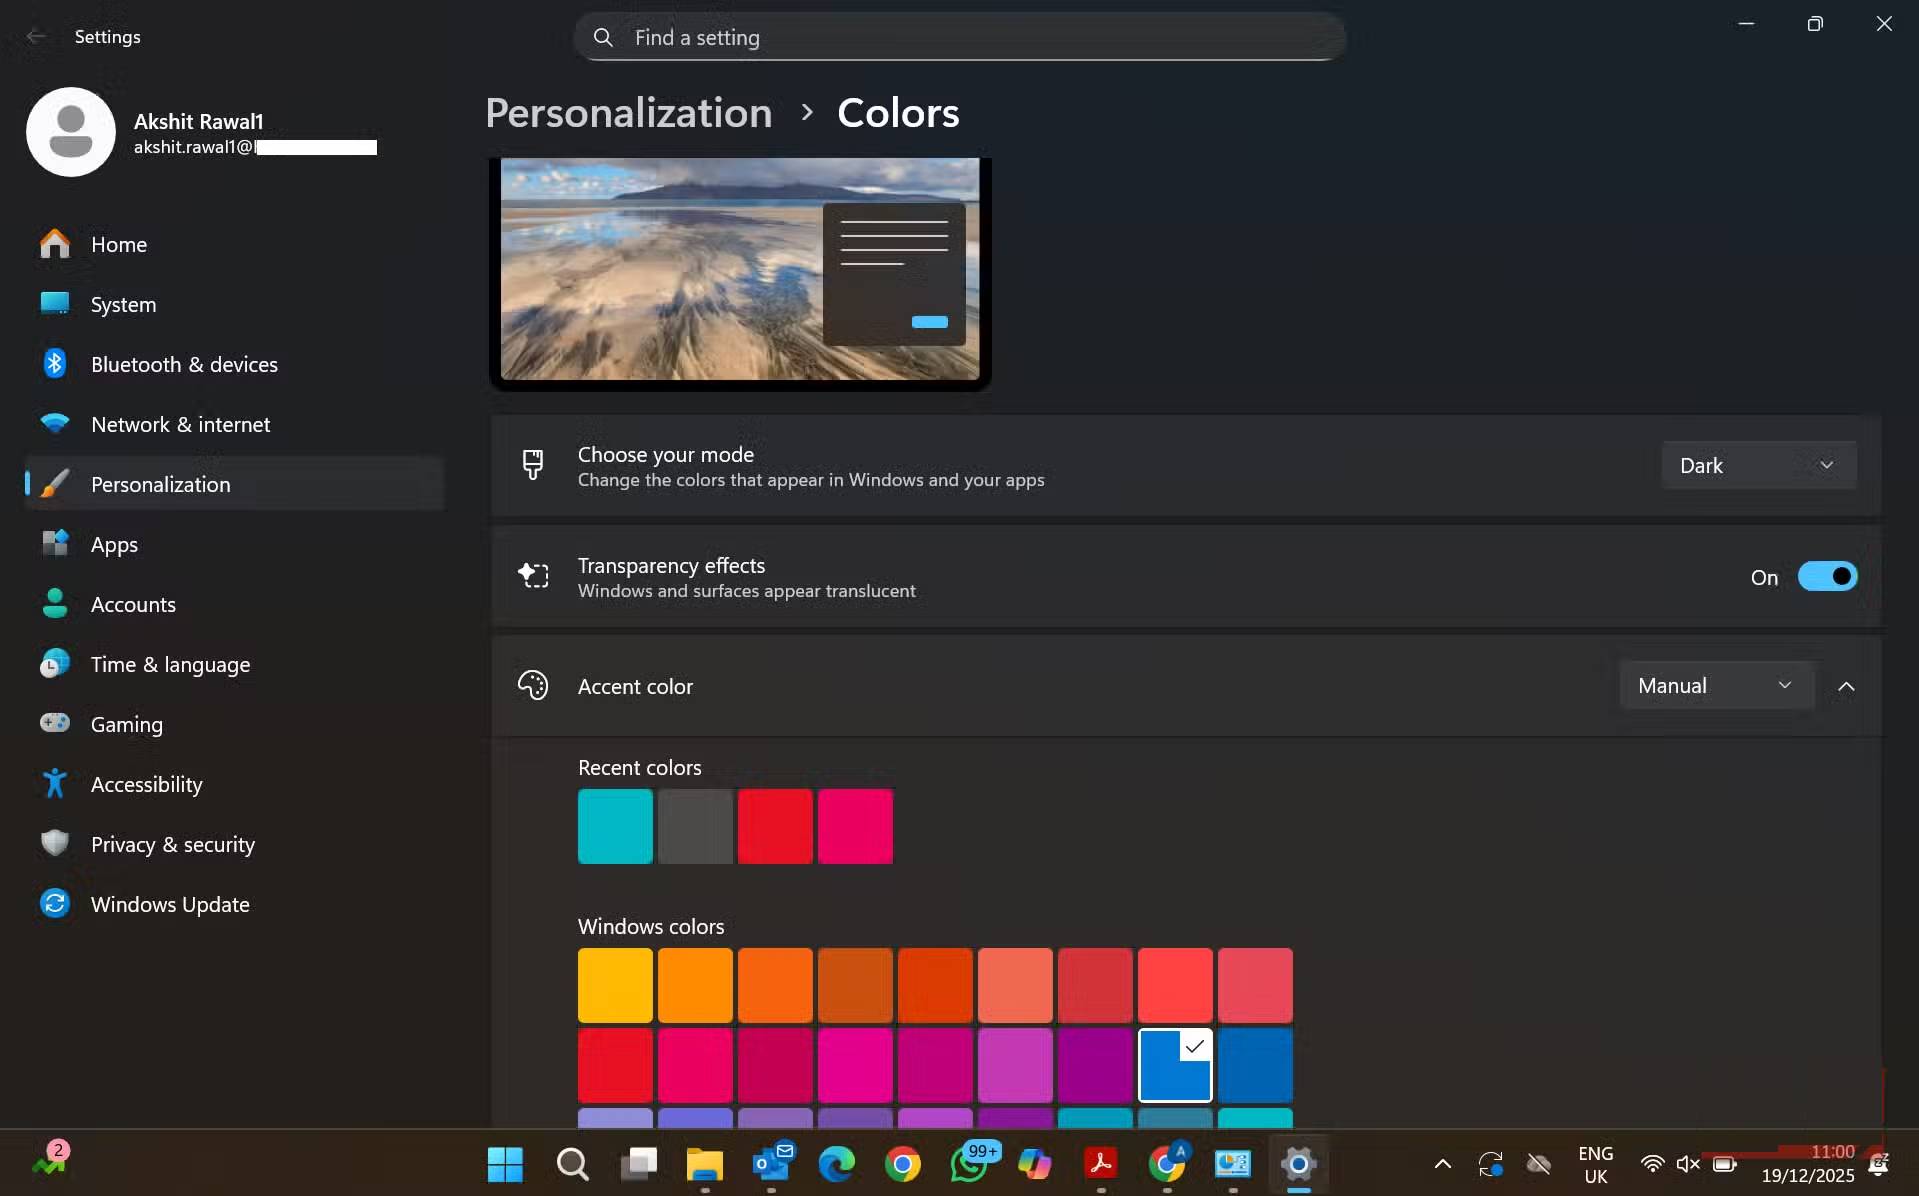This screenshot has height=1196, width=1919.
Task: Click the Personalization breadcrumb link
Action: pos(628,113)
